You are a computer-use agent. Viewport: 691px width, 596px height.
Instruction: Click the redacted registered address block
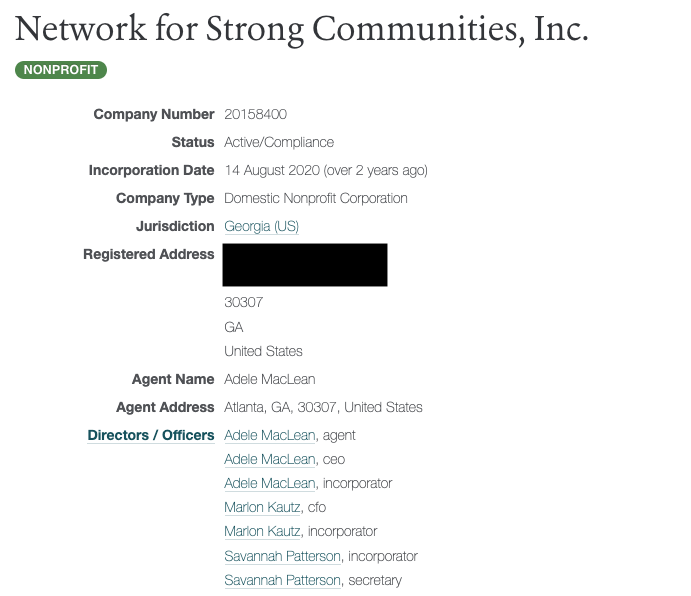click(x=305, y=264)
